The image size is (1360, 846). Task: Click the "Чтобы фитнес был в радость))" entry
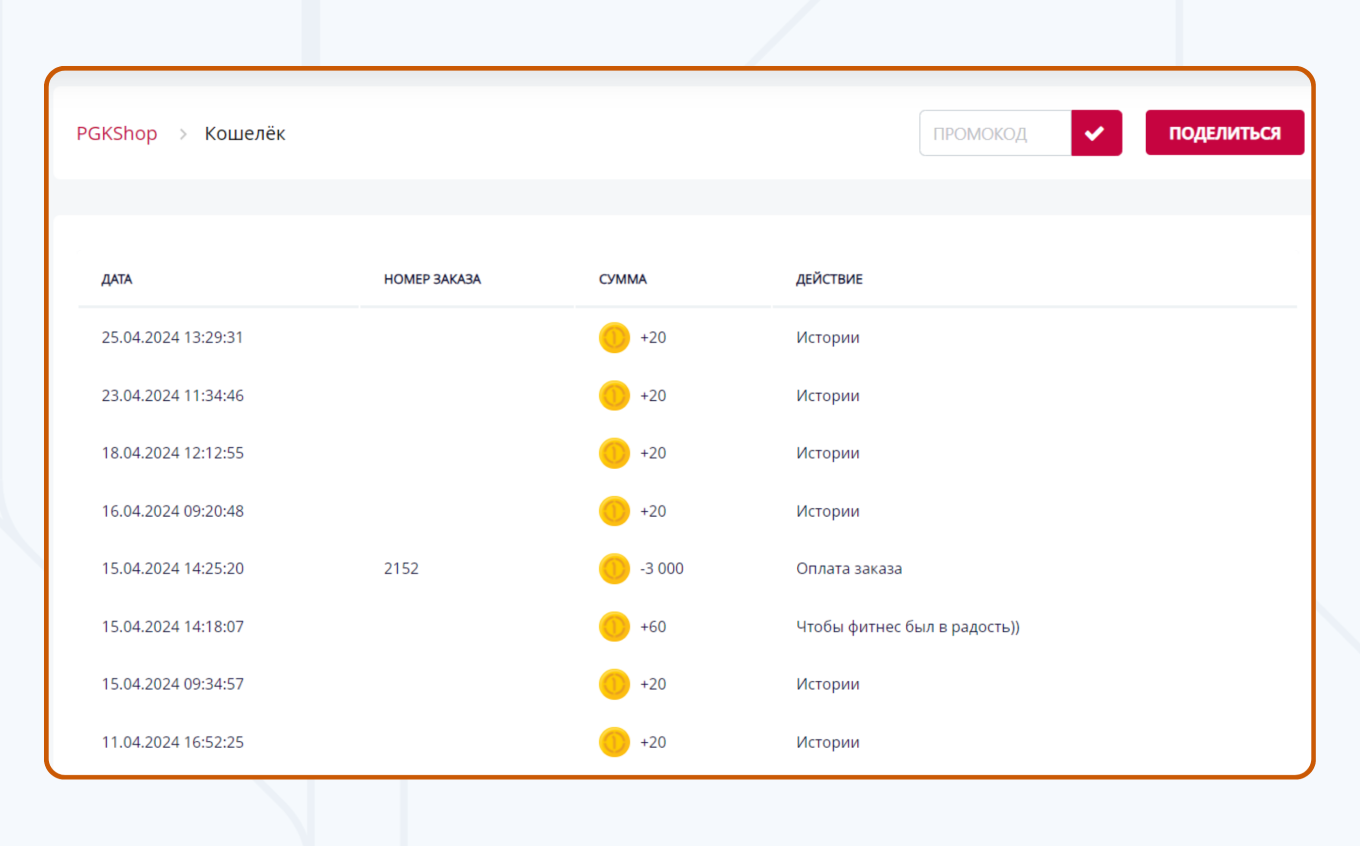point(907,627)
